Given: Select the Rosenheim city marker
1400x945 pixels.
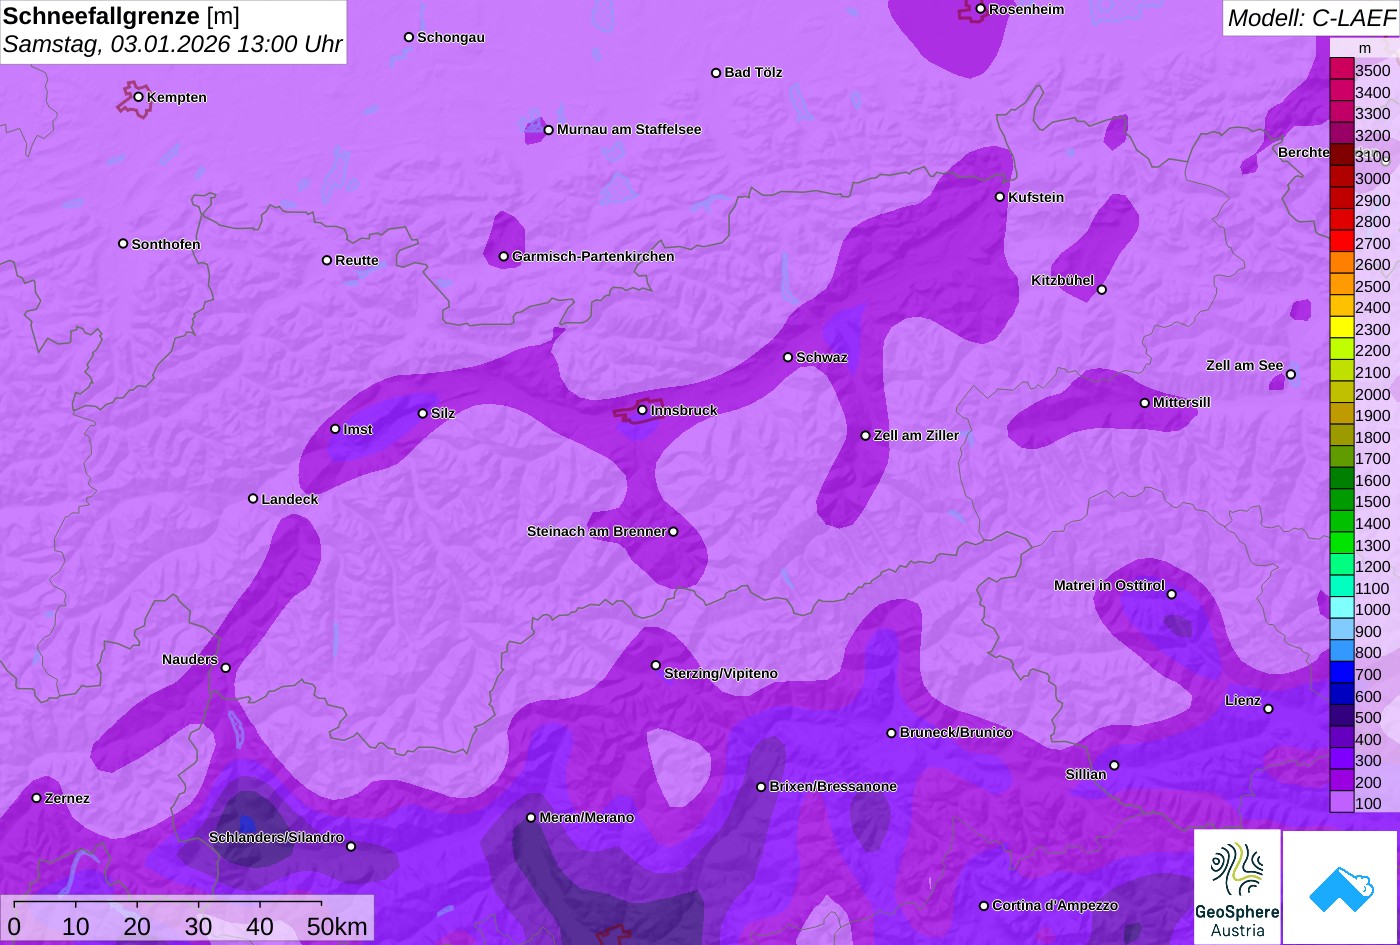Looking at the screenshot, I should tap(981, 9).
